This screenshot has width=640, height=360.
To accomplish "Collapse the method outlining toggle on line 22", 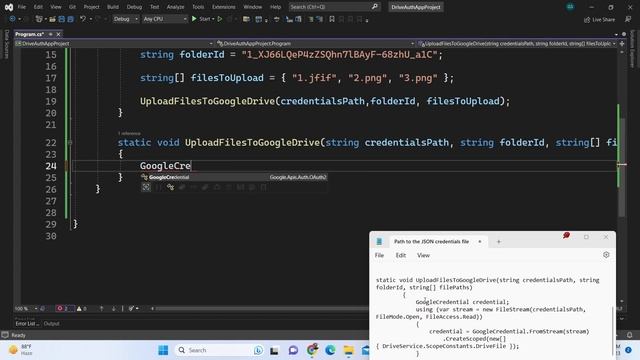I will tap(70, 142).
